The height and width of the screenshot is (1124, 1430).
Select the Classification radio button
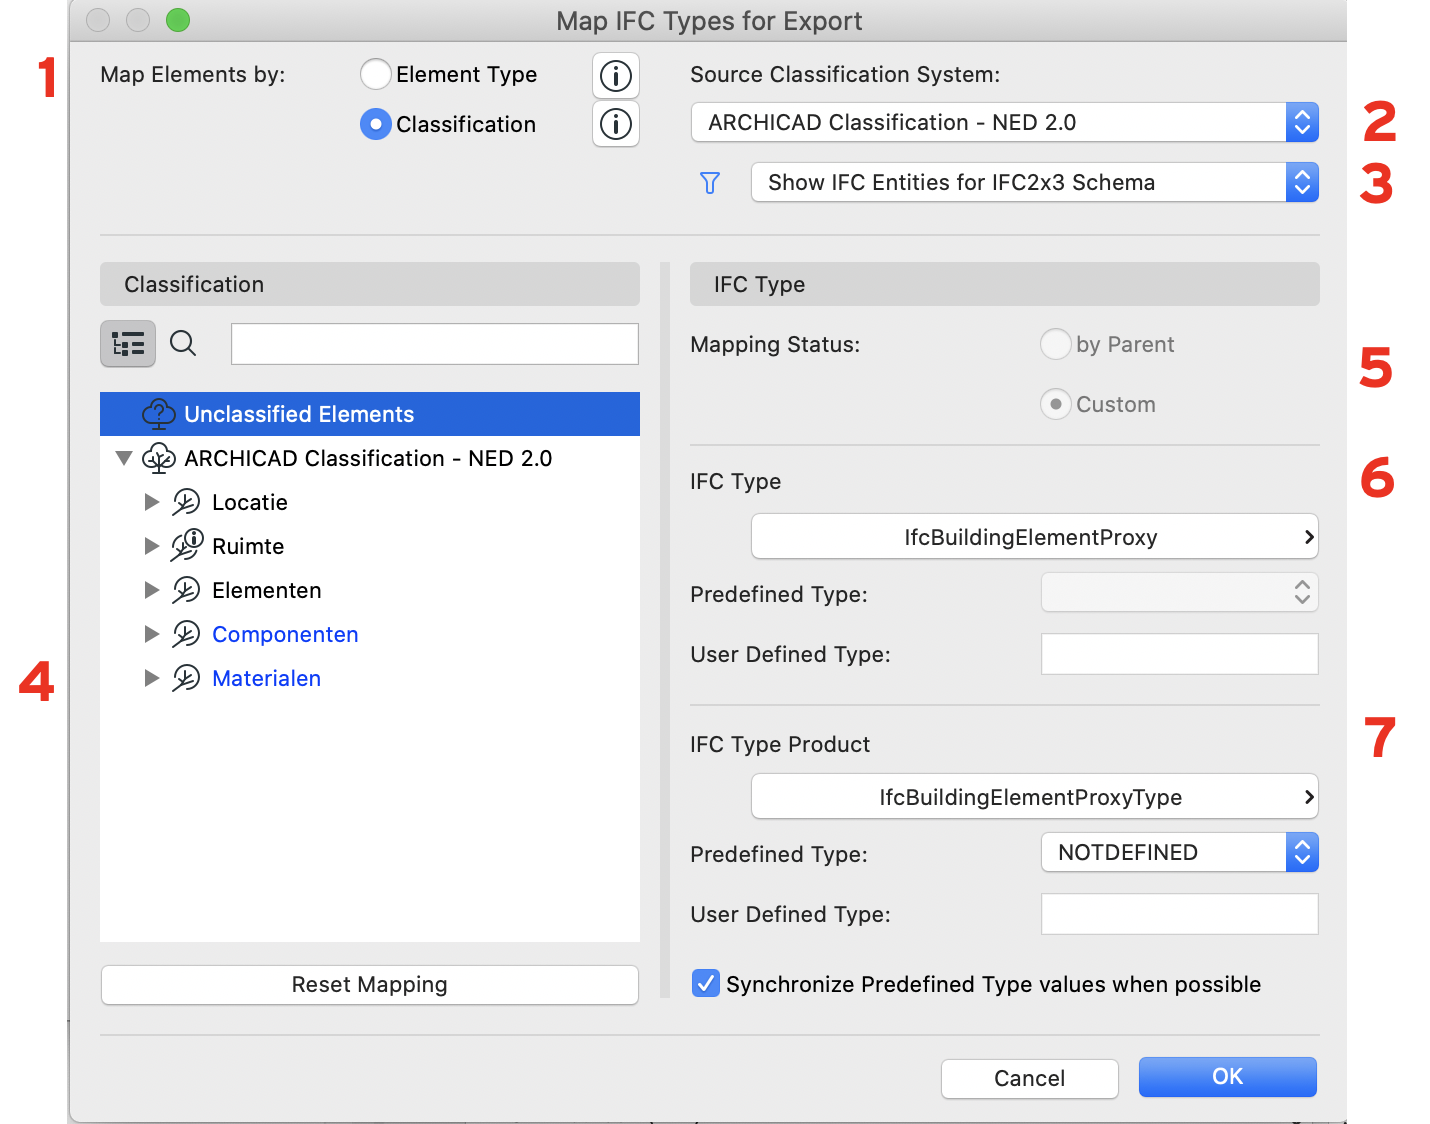(376, 124)
